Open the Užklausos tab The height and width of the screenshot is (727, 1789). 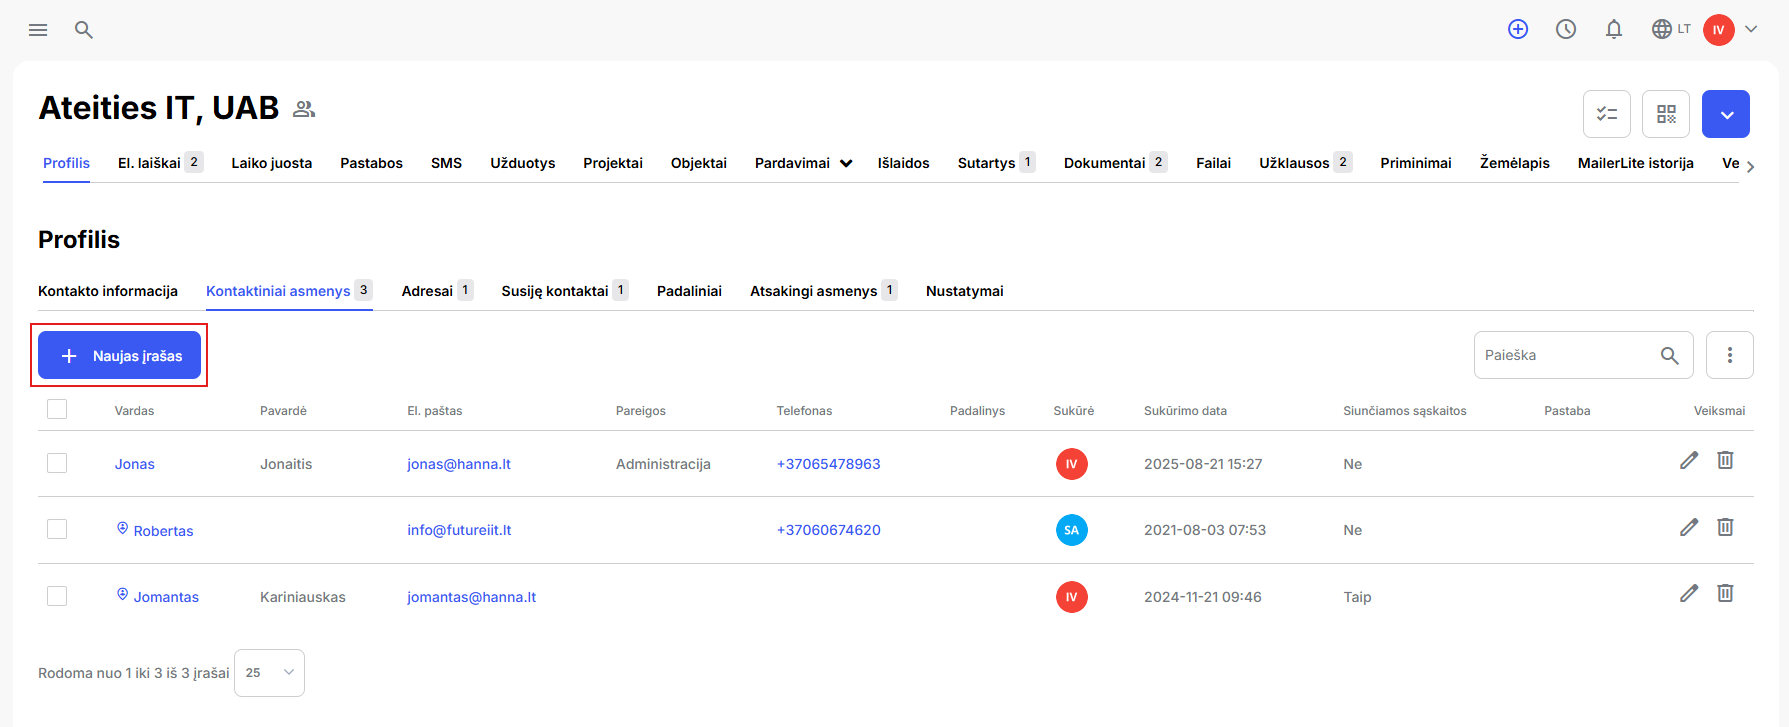1305,163
